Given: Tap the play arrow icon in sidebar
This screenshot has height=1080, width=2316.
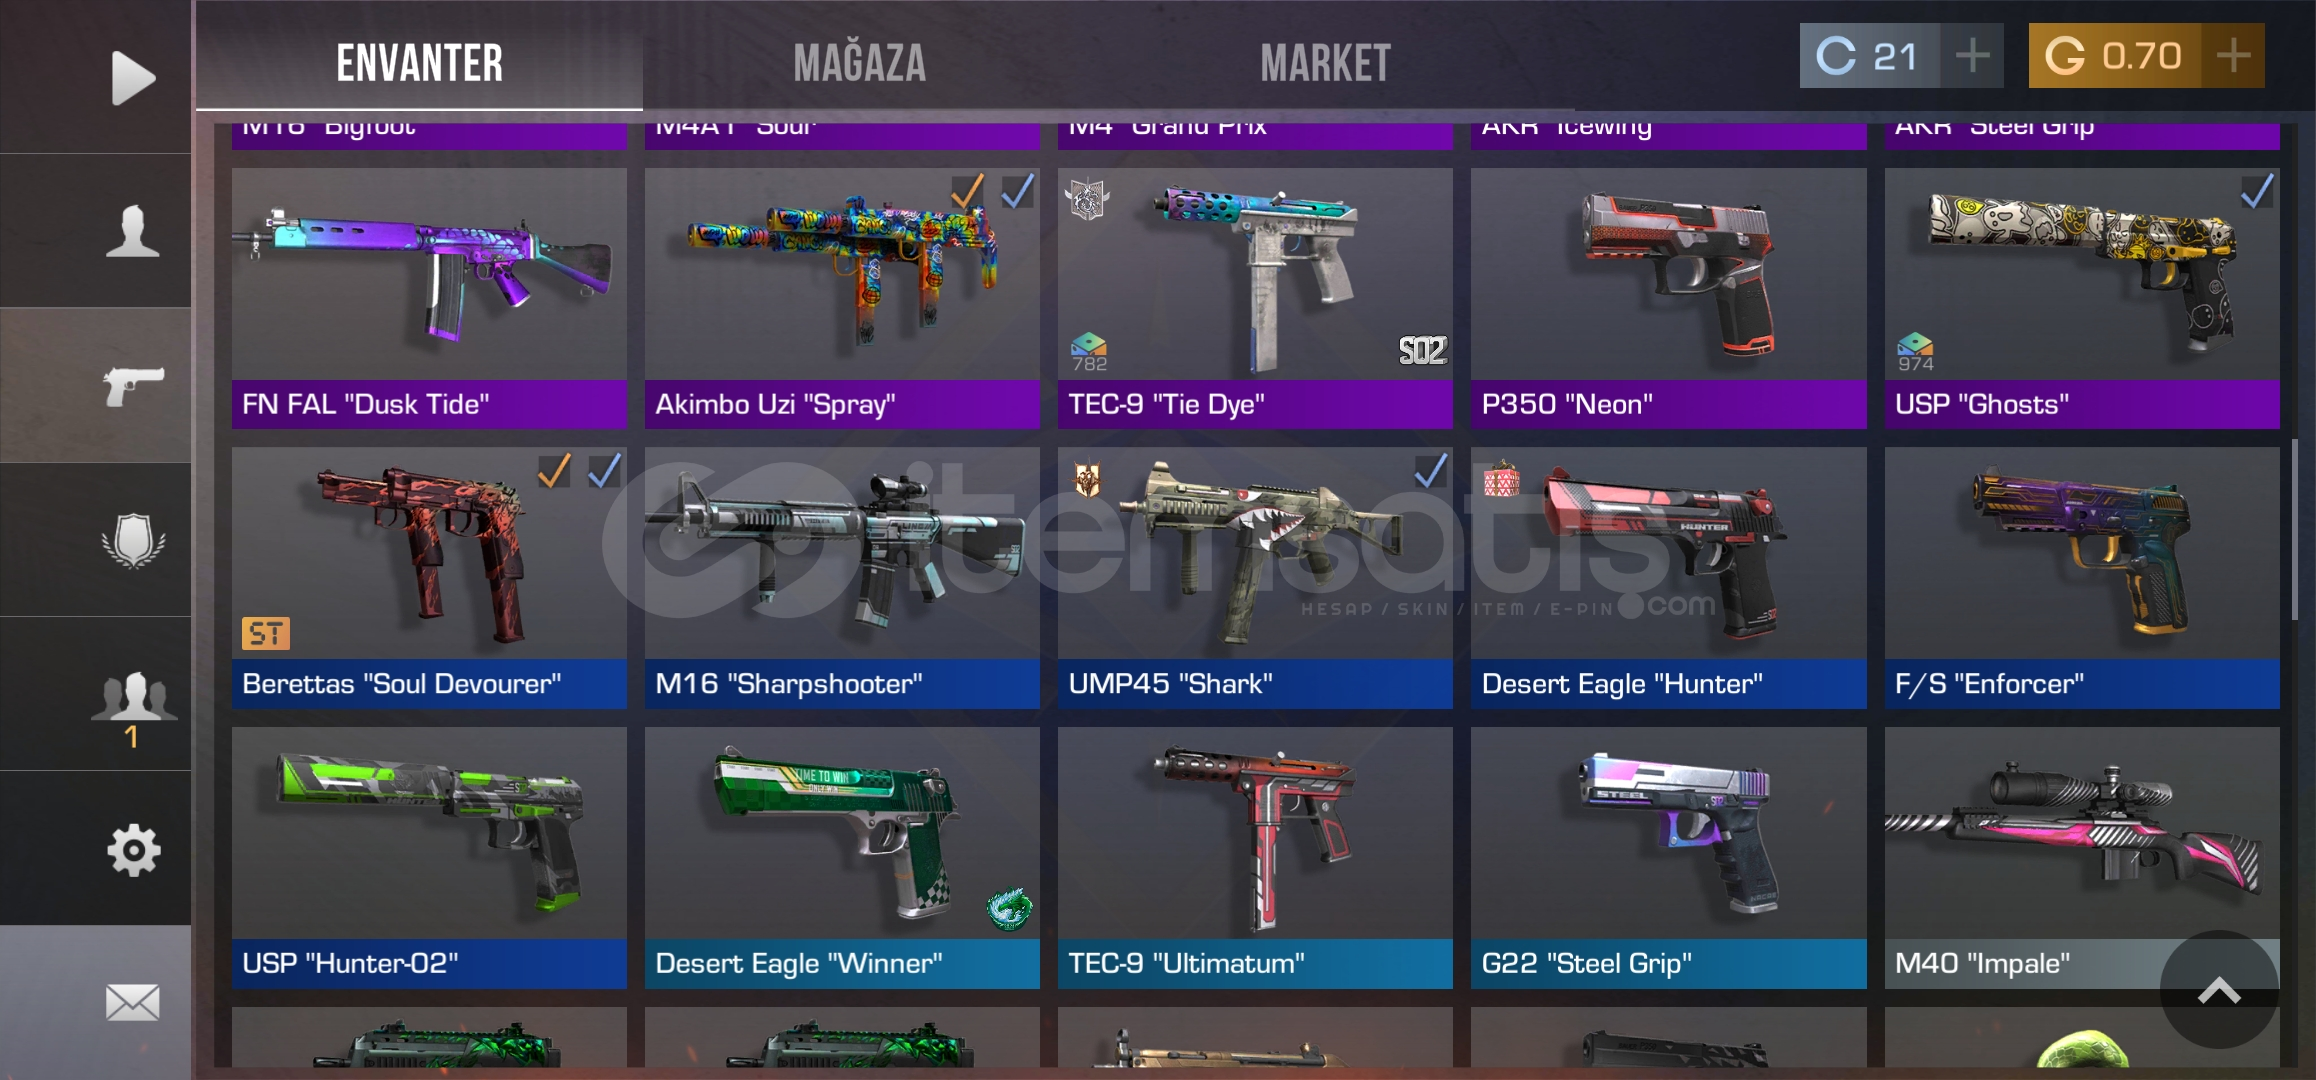Looking at the screenshot, I should (x=133, y=77).
